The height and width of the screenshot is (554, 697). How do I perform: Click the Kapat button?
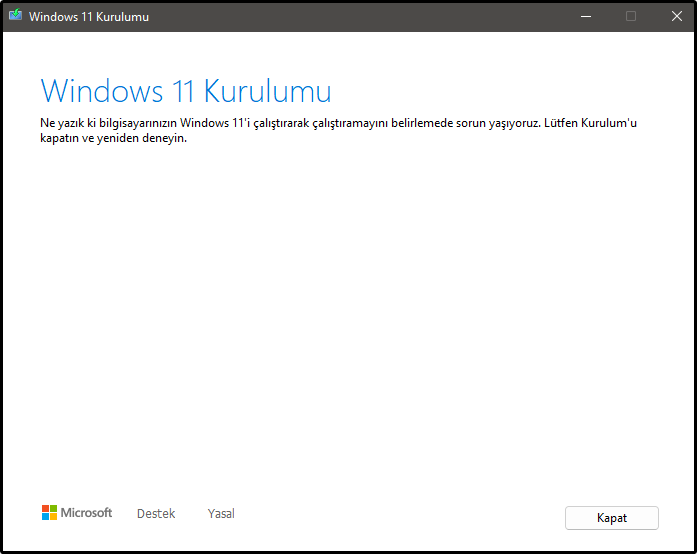point(612,518)
